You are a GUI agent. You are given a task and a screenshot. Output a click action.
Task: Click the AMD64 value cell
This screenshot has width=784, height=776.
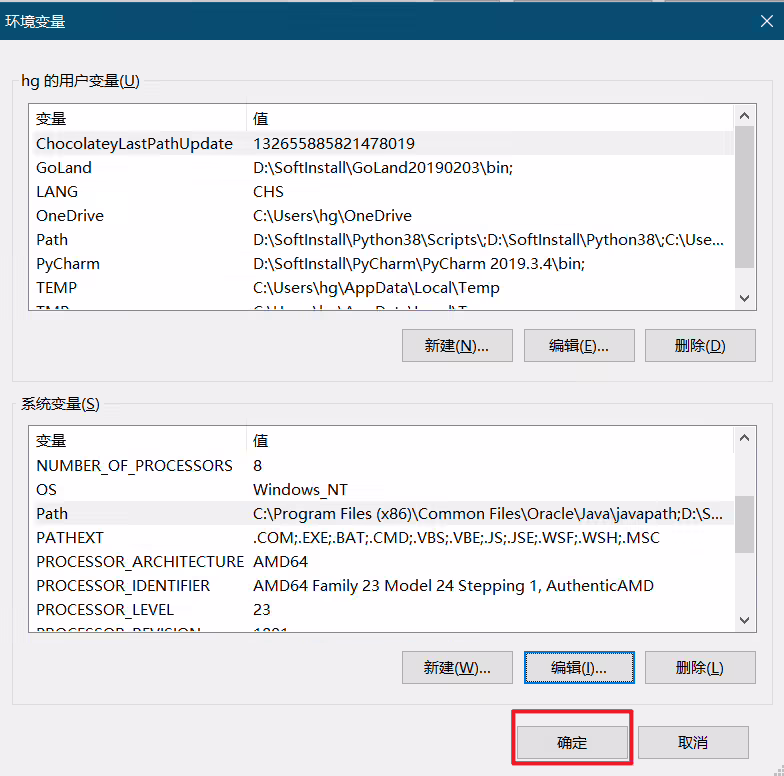[x=280, y=562]
